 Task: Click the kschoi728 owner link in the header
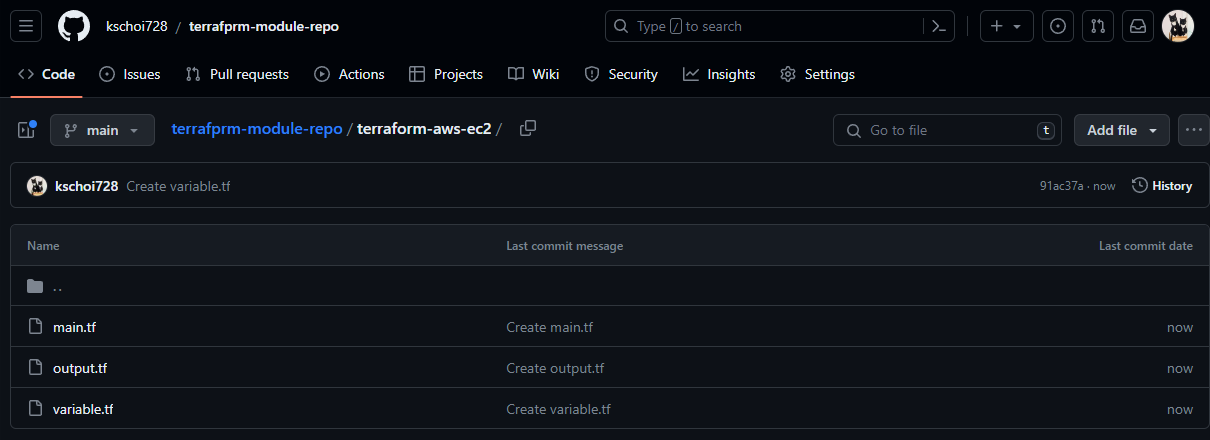[x=136, y=26]
